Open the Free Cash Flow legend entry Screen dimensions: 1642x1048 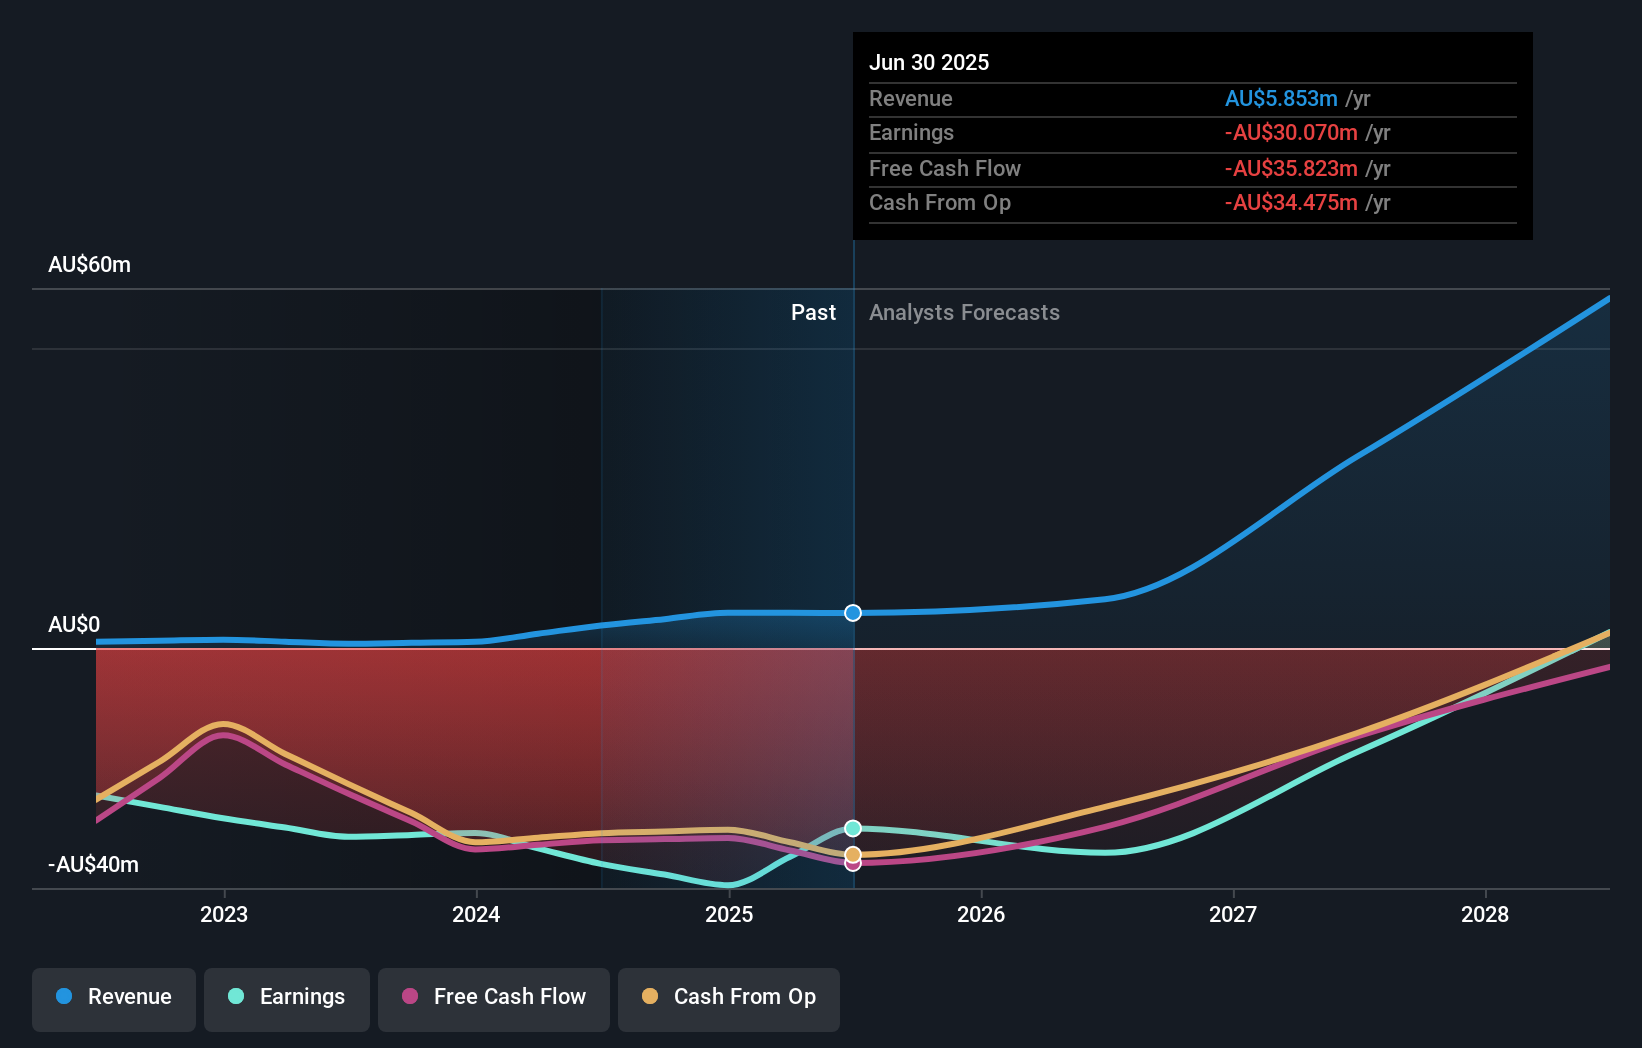point(493,998)
